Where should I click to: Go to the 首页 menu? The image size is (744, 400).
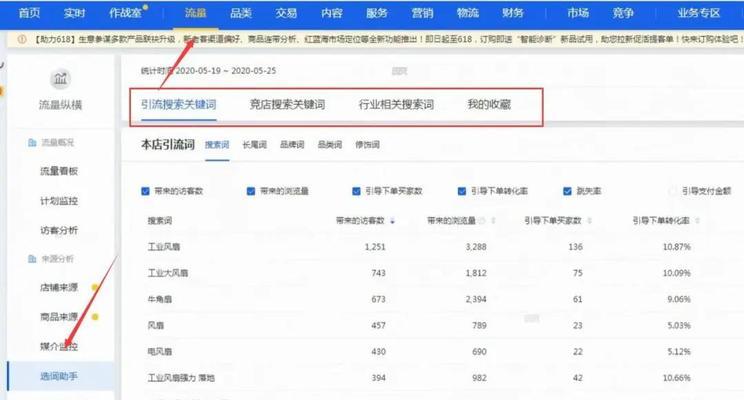pos(29,13)
